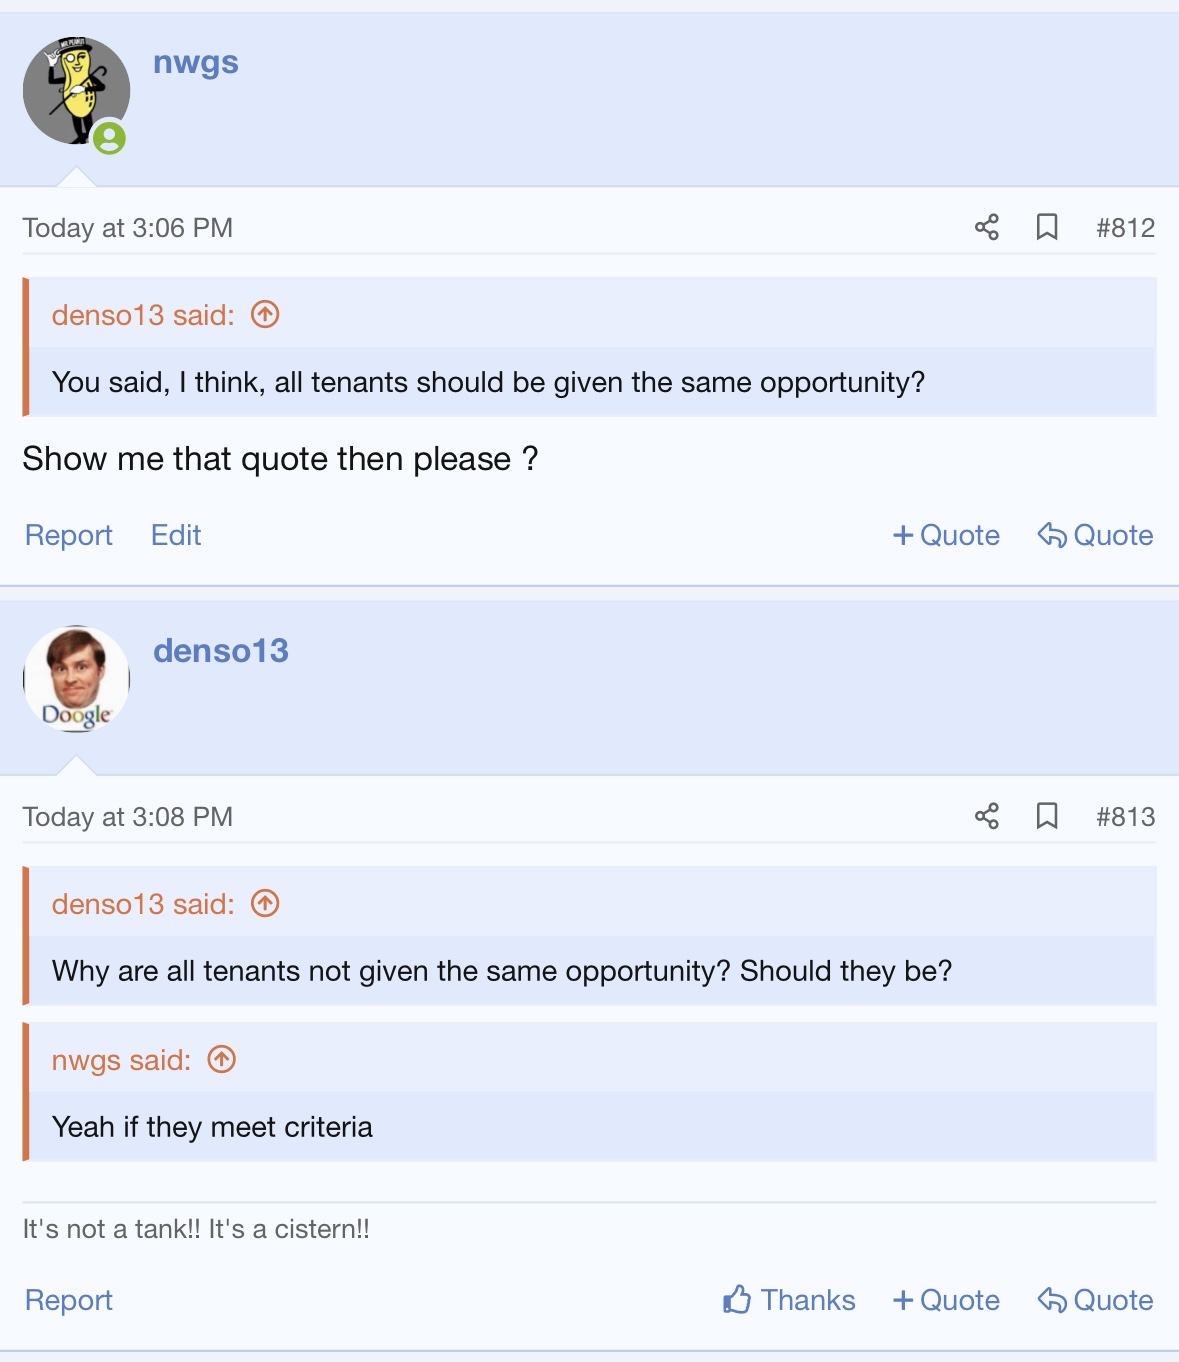1179x1362 pixels.
Task: Add post #813 to multi-quote
Action: click(x=946, y=1300)
